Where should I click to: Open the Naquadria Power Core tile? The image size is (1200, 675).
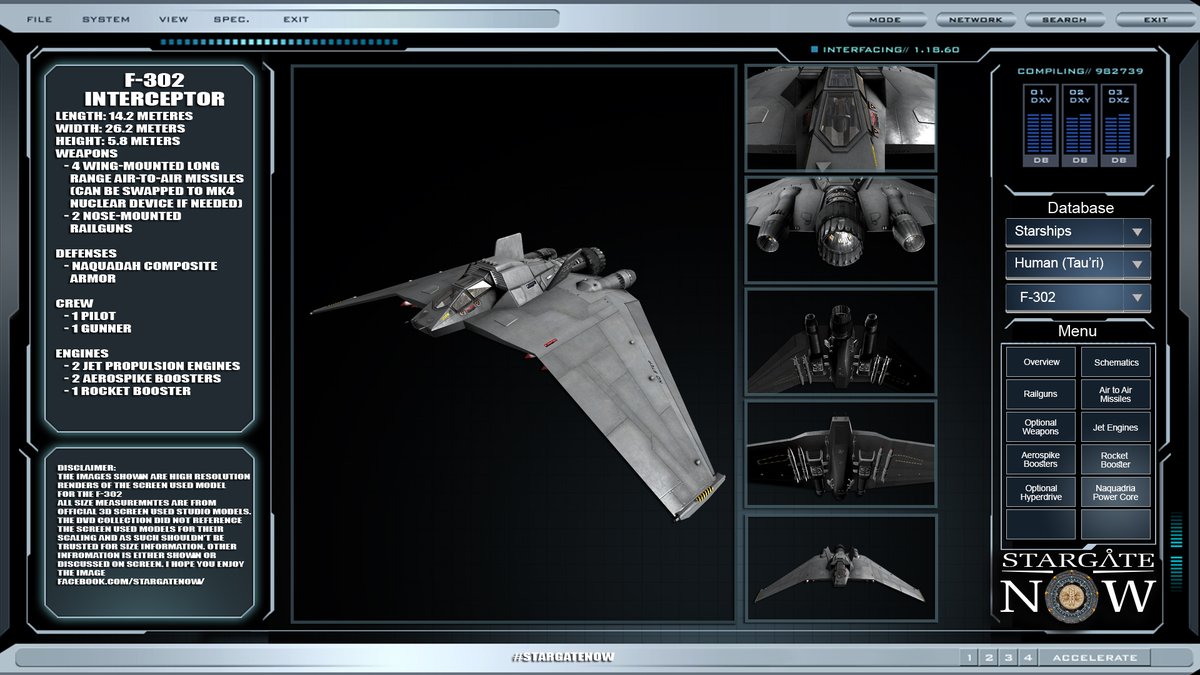pyautogui.click(x=1116, y=492)
